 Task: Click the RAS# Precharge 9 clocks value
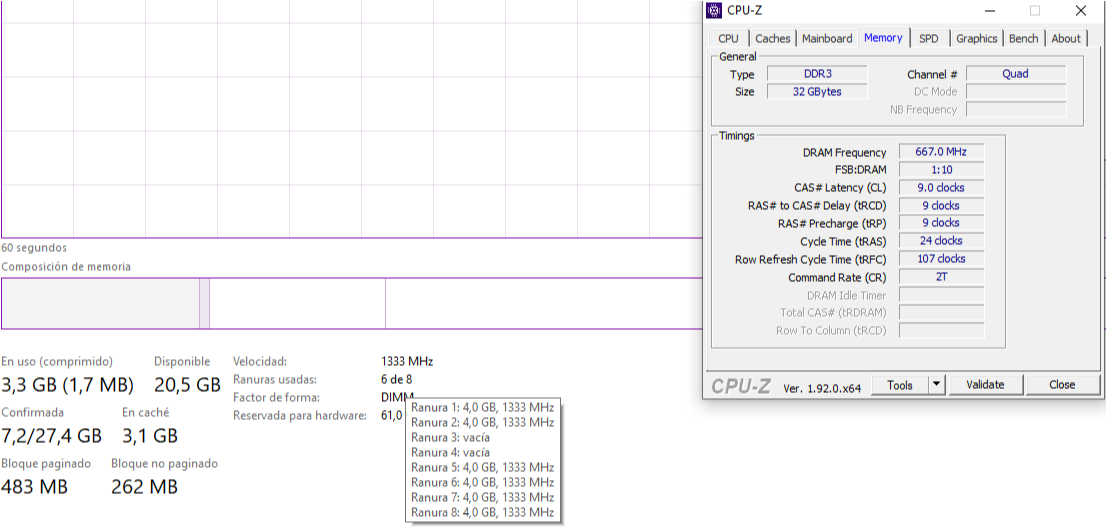coord(941,223)
